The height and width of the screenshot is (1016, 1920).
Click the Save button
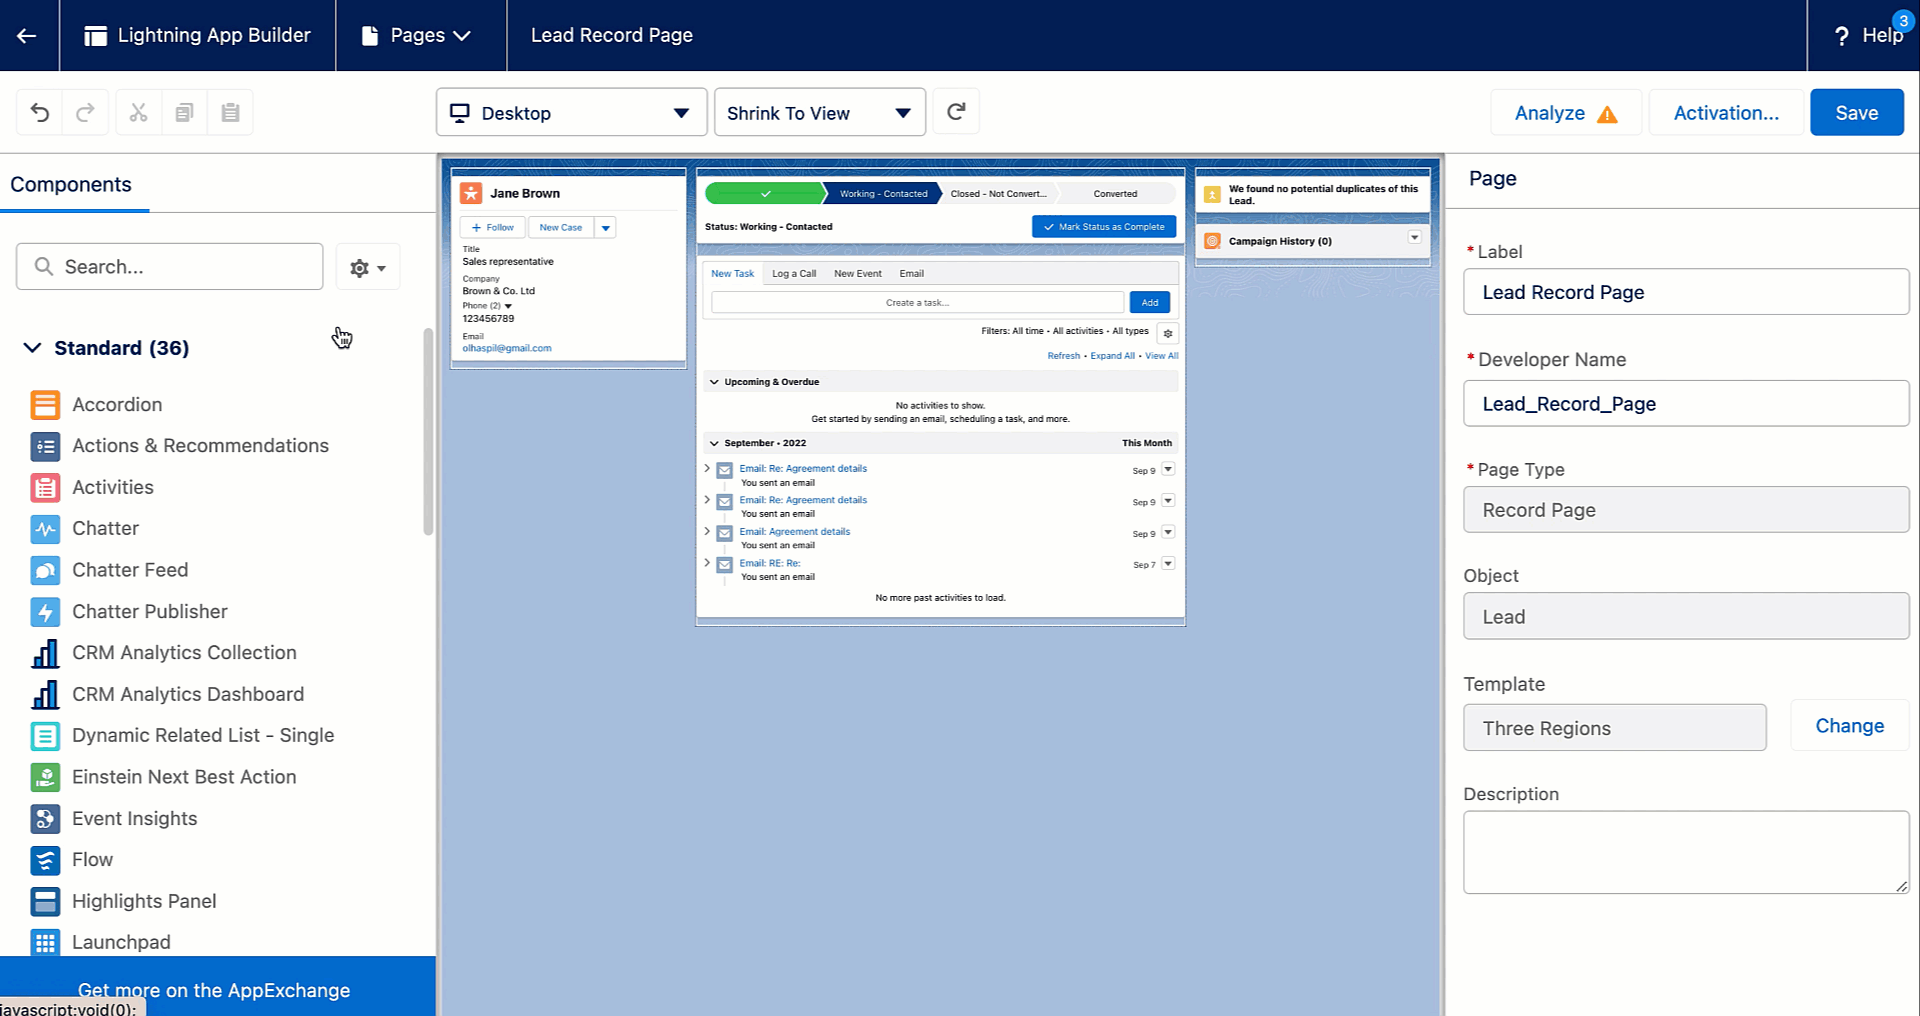pyautogui.click(x=1856, y=112)
